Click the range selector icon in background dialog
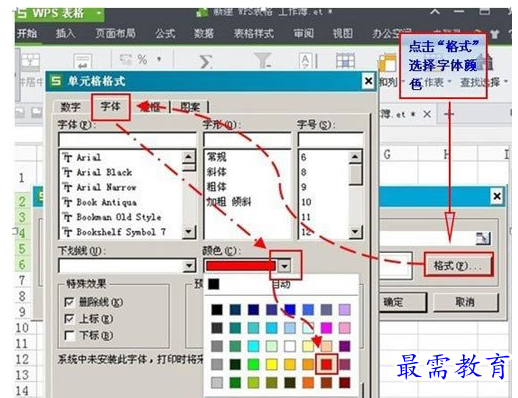Viewport: 518px width, 398px height. point(483,238)
